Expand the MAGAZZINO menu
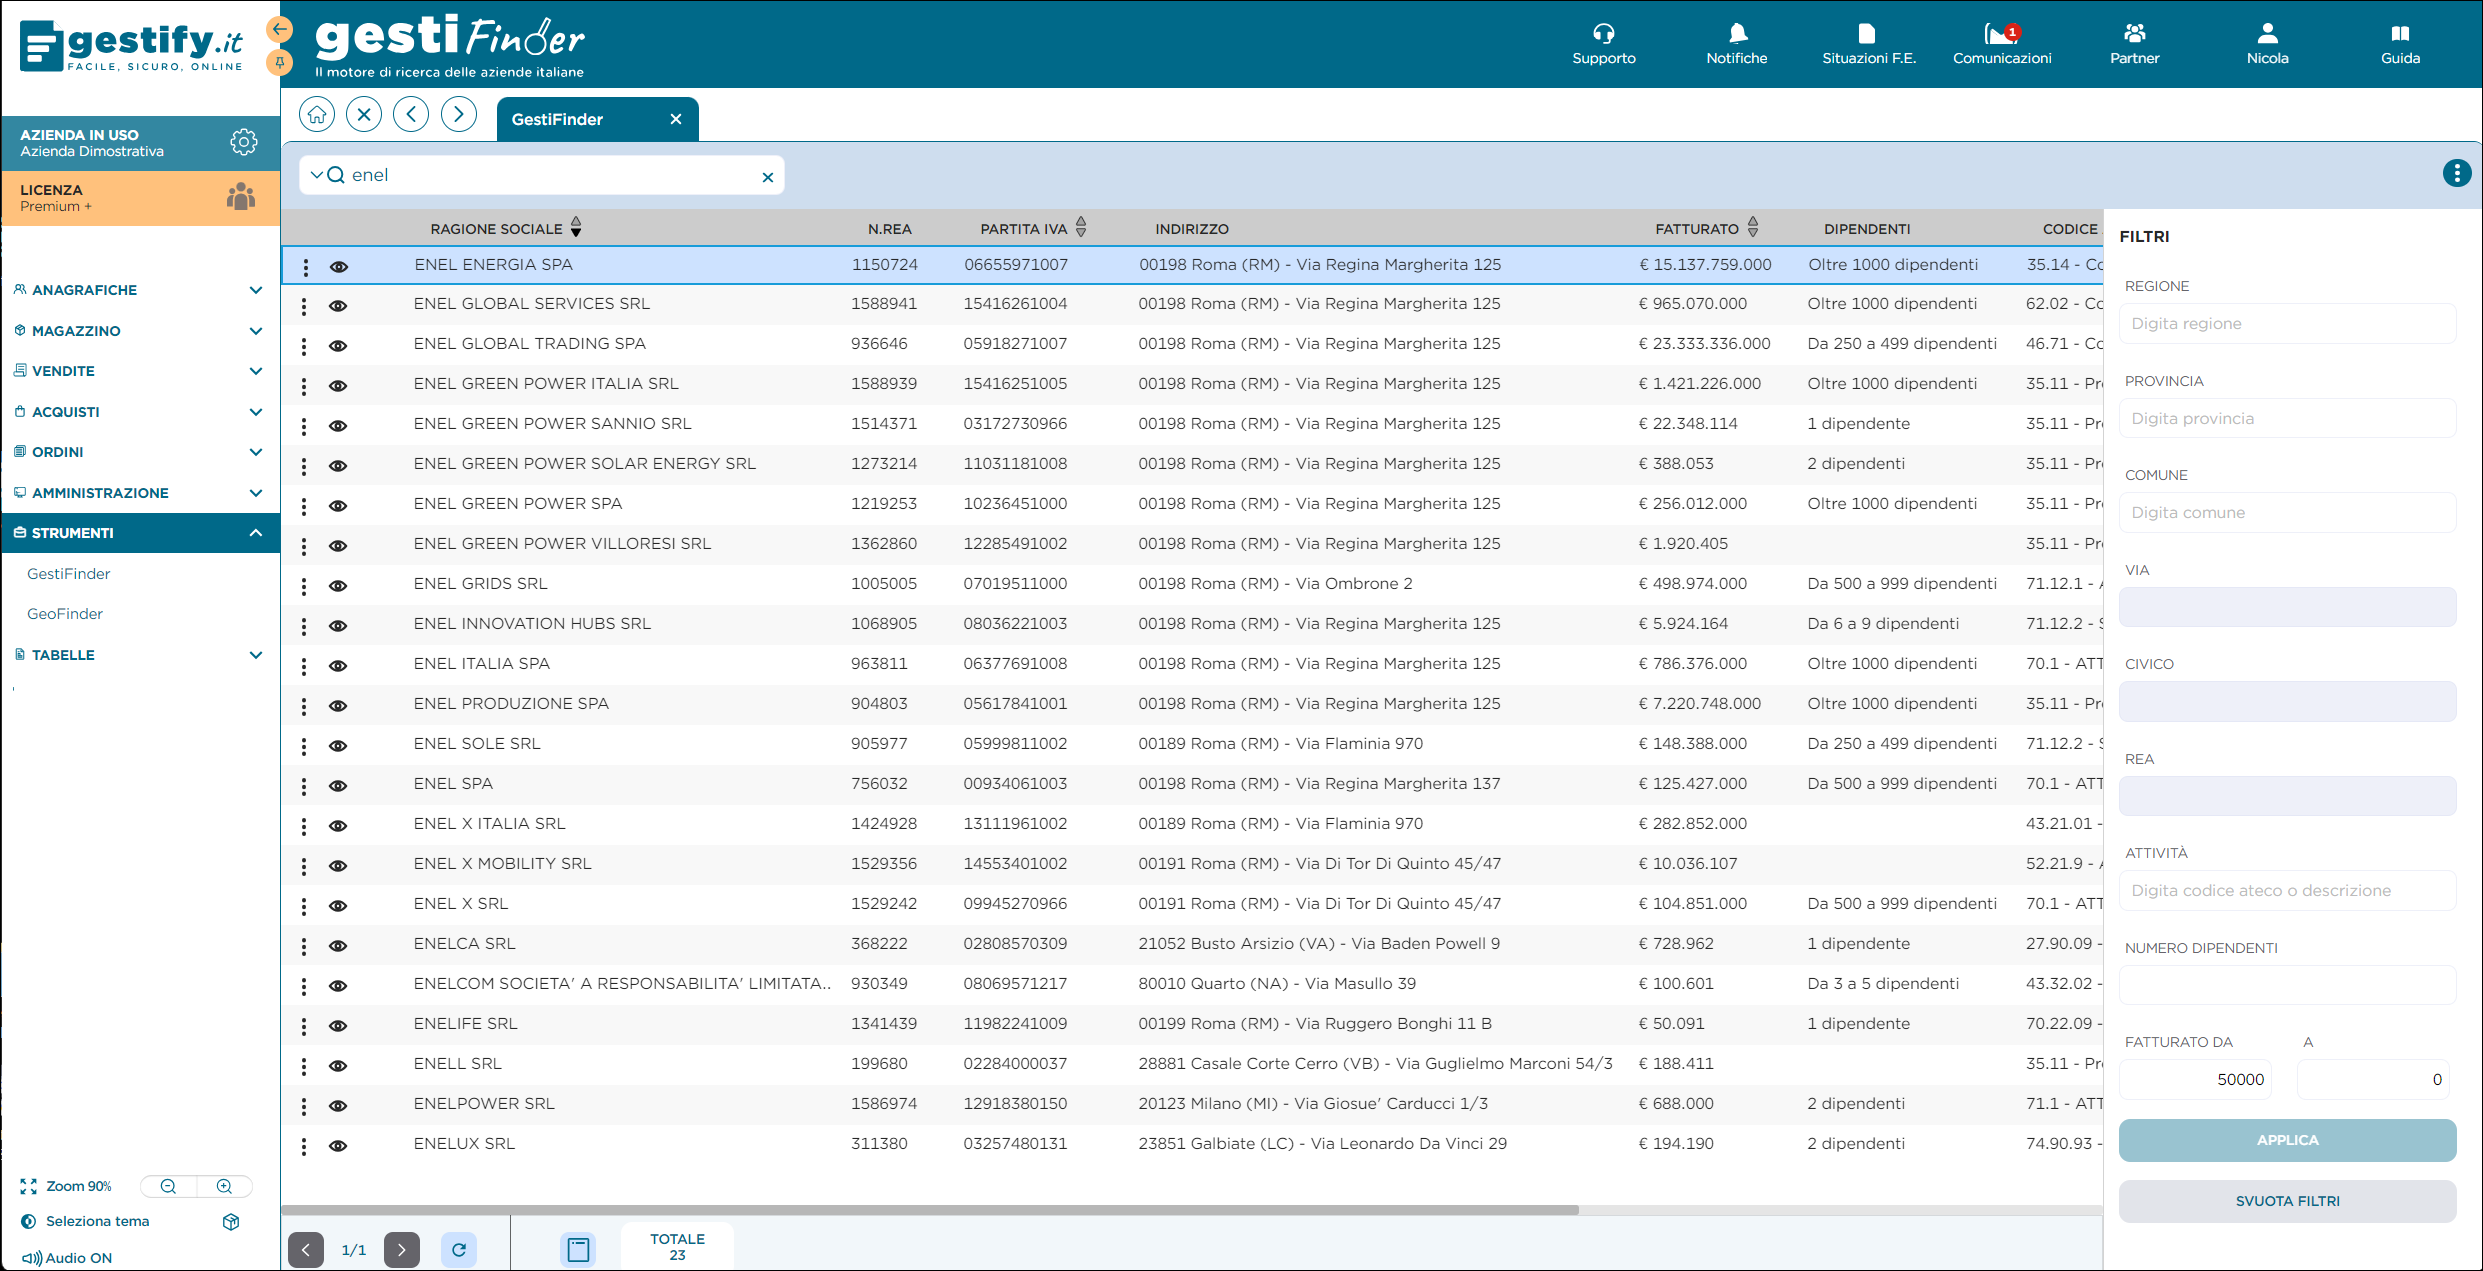 [140, 331]
